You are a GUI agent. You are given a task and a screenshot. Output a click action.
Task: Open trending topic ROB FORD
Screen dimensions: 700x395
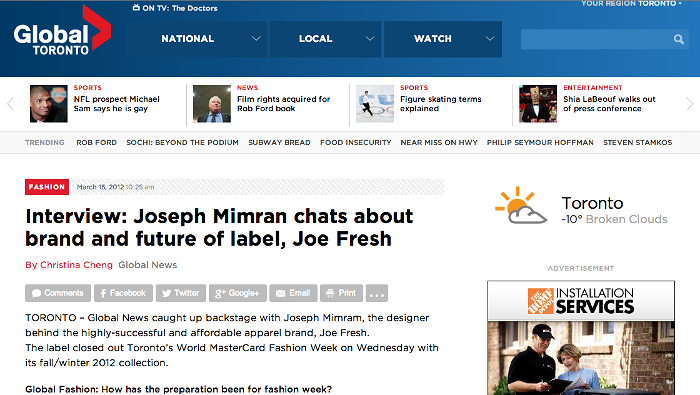pyautogui.click(x=96, y=142)
